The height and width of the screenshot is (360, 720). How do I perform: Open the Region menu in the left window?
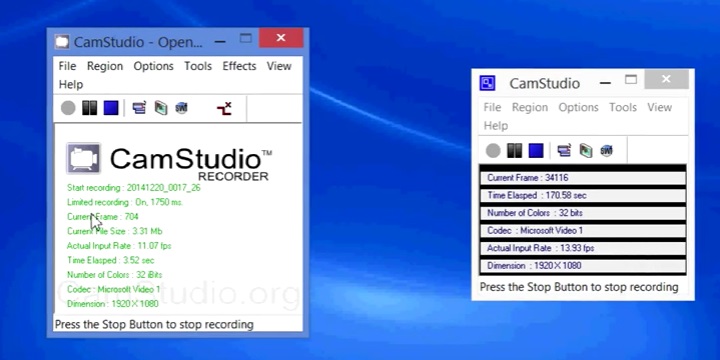pos(105,66)
